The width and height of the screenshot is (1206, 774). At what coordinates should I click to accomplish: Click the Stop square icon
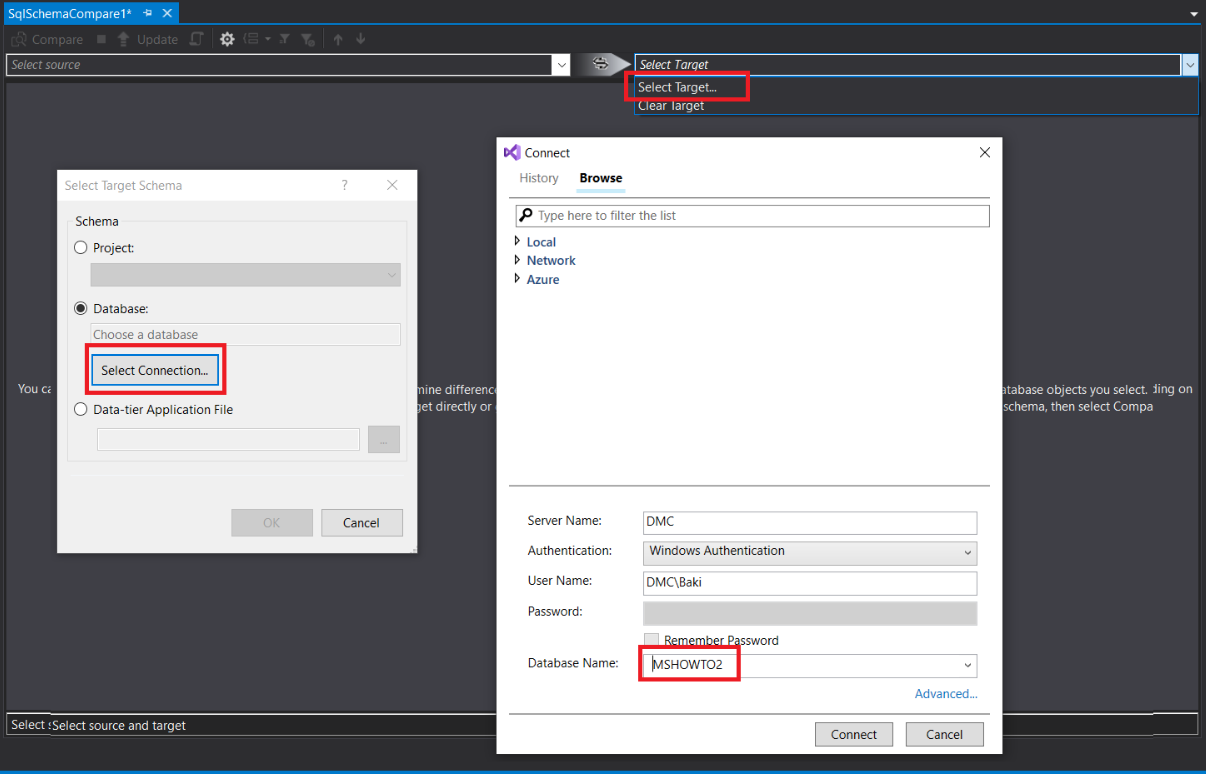coord(101,39)
